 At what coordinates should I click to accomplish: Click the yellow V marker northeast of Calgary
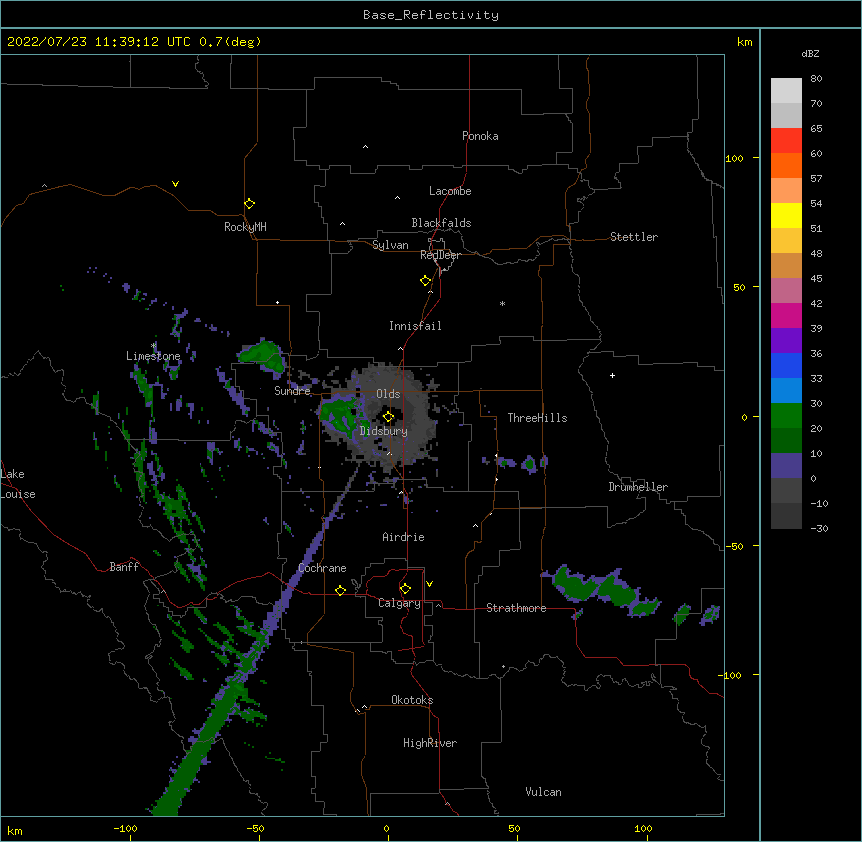pyautogui.click(x=429, y=584)
